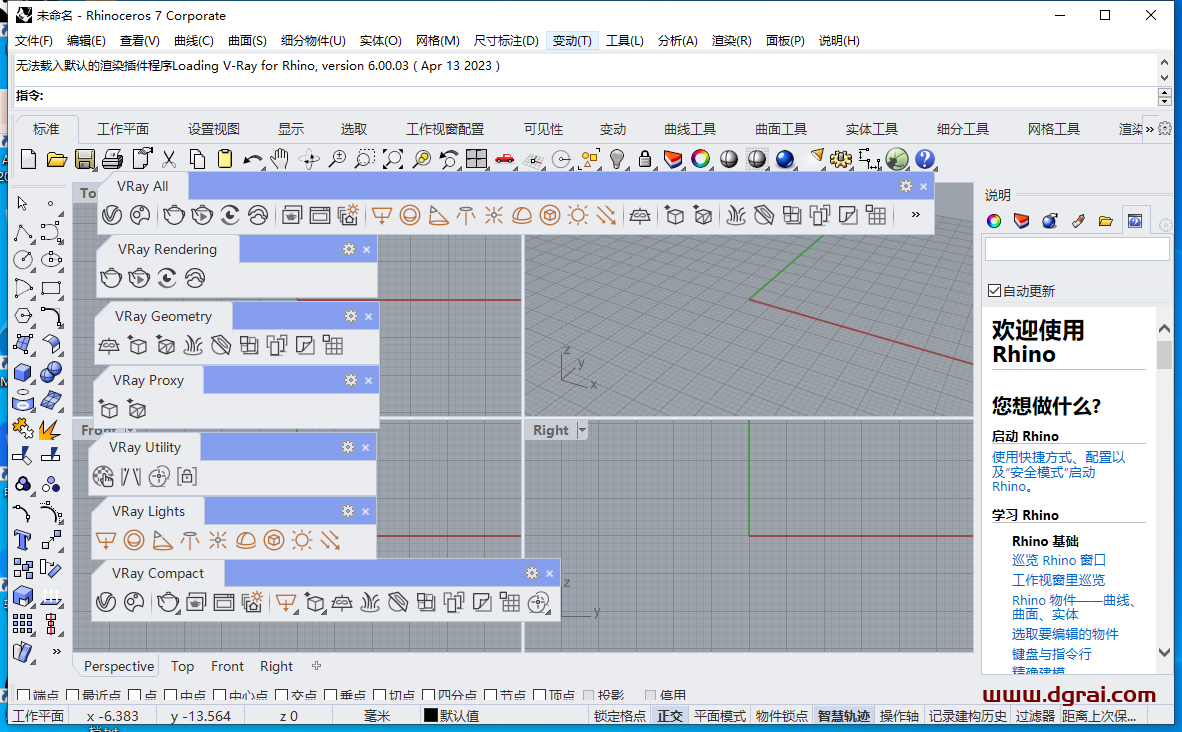Expand more toolbar tabs with the » chevron
Viewport: 1182px width, 732px height.
click(1150, 129)
